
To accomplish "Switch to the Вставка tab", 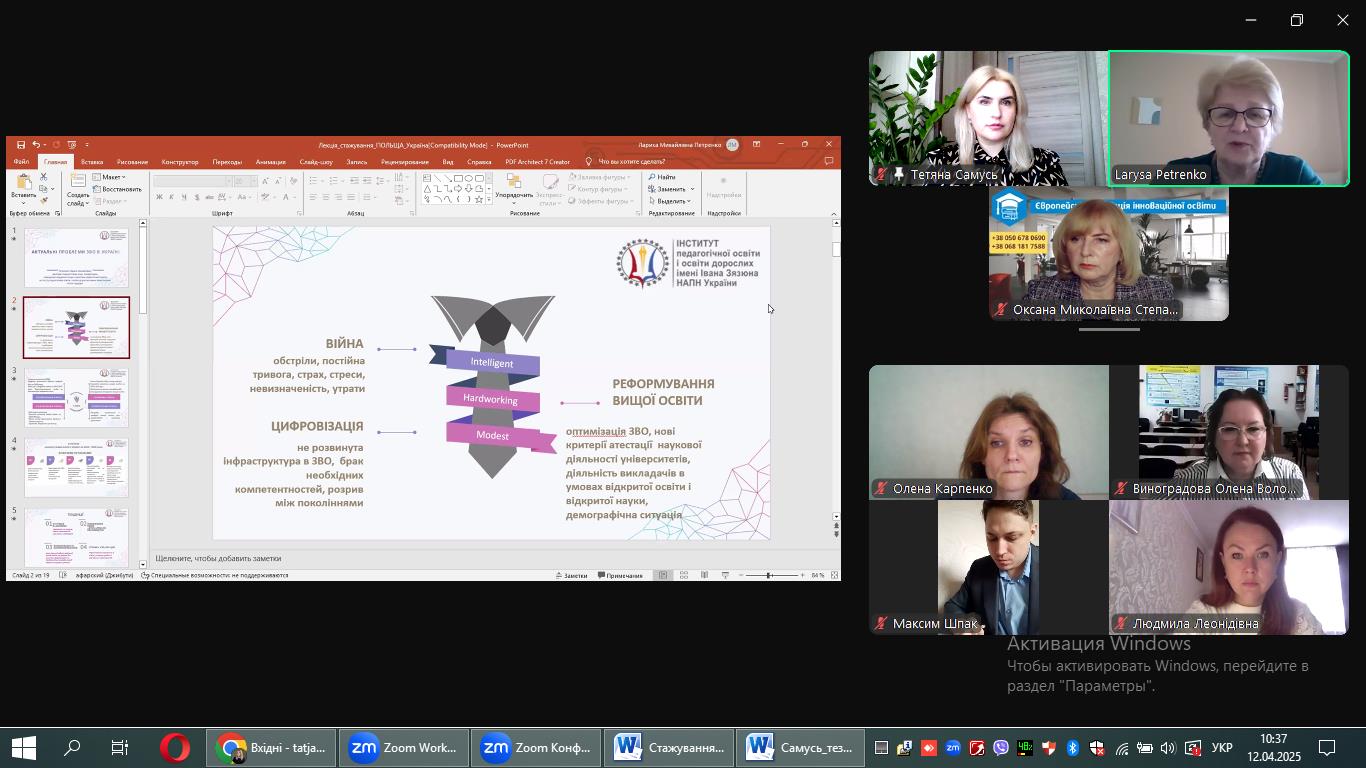I will 92,161.
